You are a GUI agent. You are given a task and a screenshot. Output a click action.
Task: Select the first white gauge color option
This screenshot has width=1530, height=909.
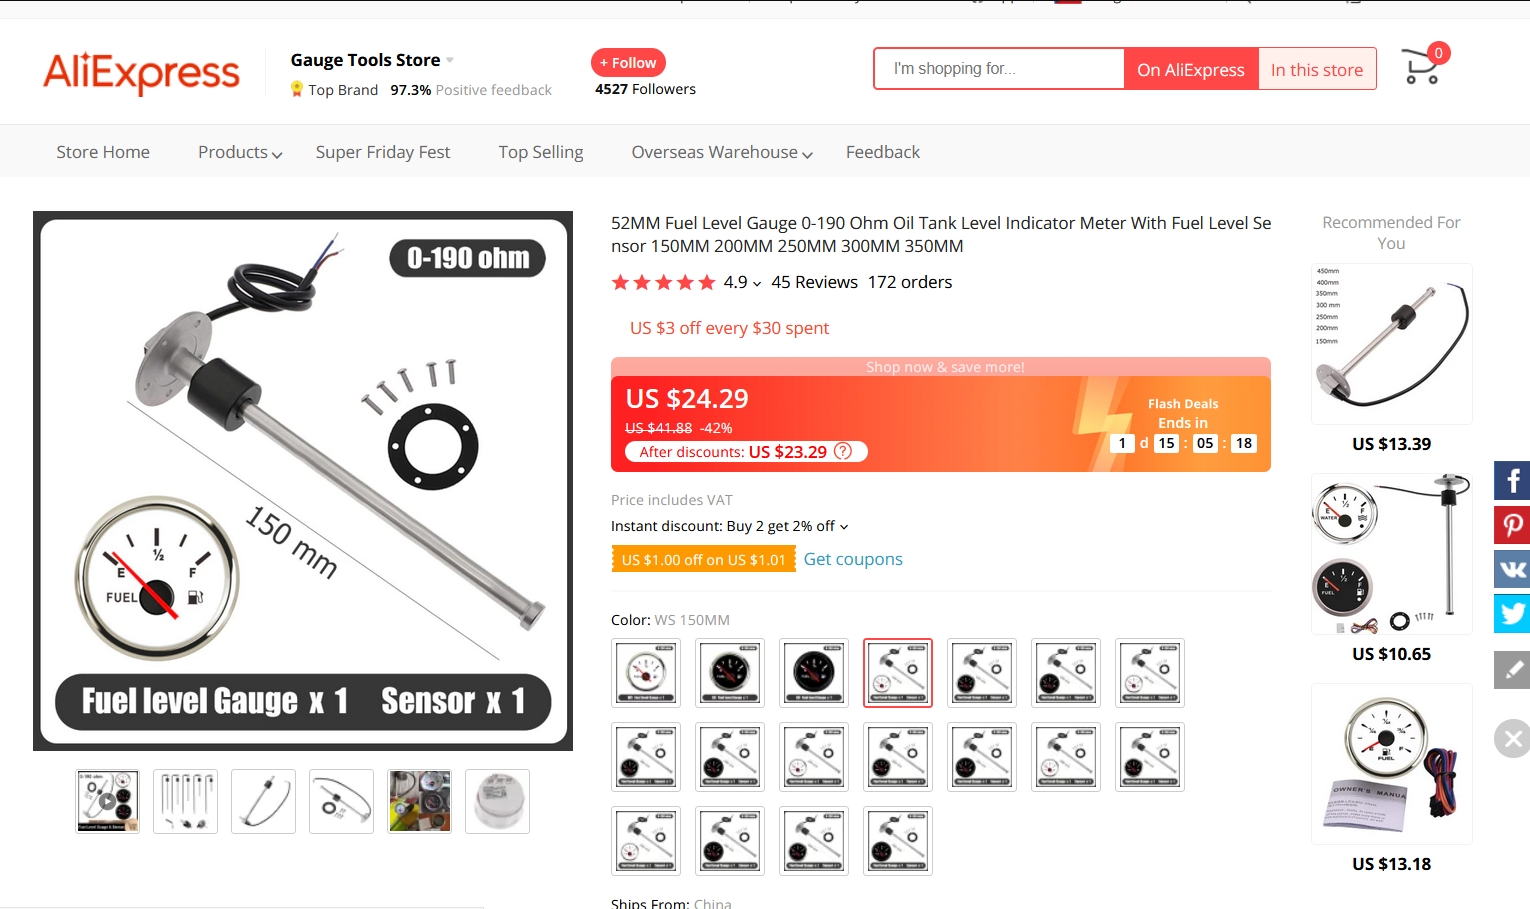coord(647,673)
